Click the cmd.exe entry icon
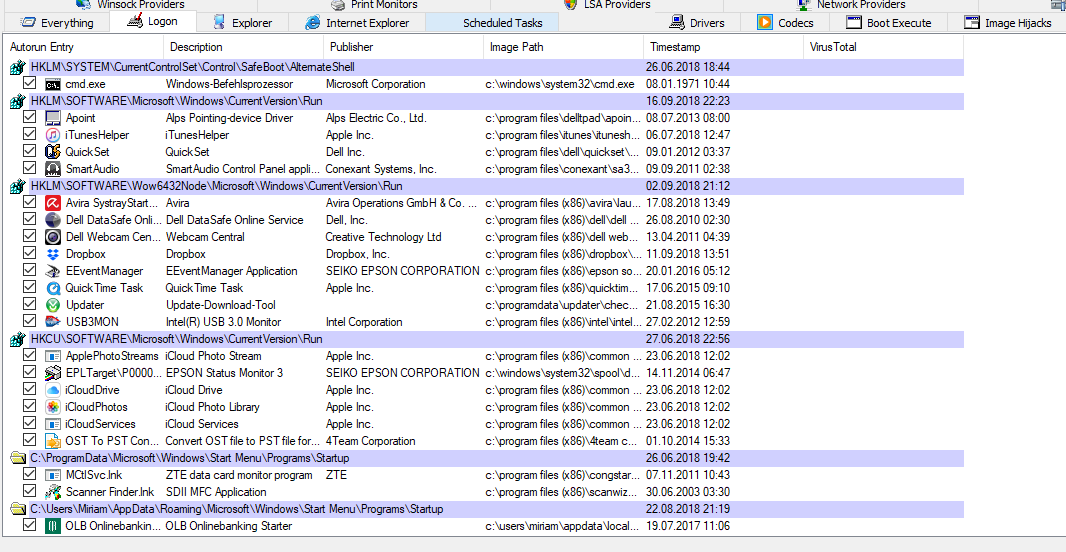The width and height of the screenshot is (1066, 552). (52, 84)
